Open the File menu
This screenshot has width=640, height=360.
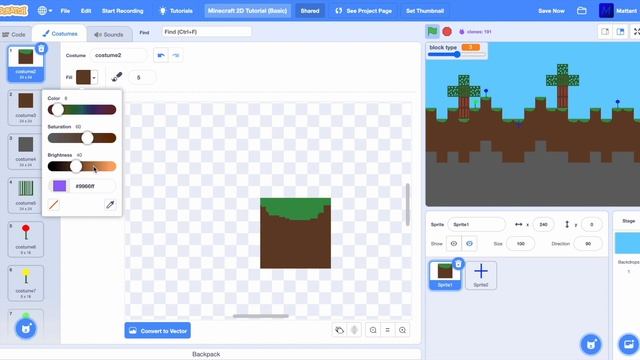[x=65, y=11]
